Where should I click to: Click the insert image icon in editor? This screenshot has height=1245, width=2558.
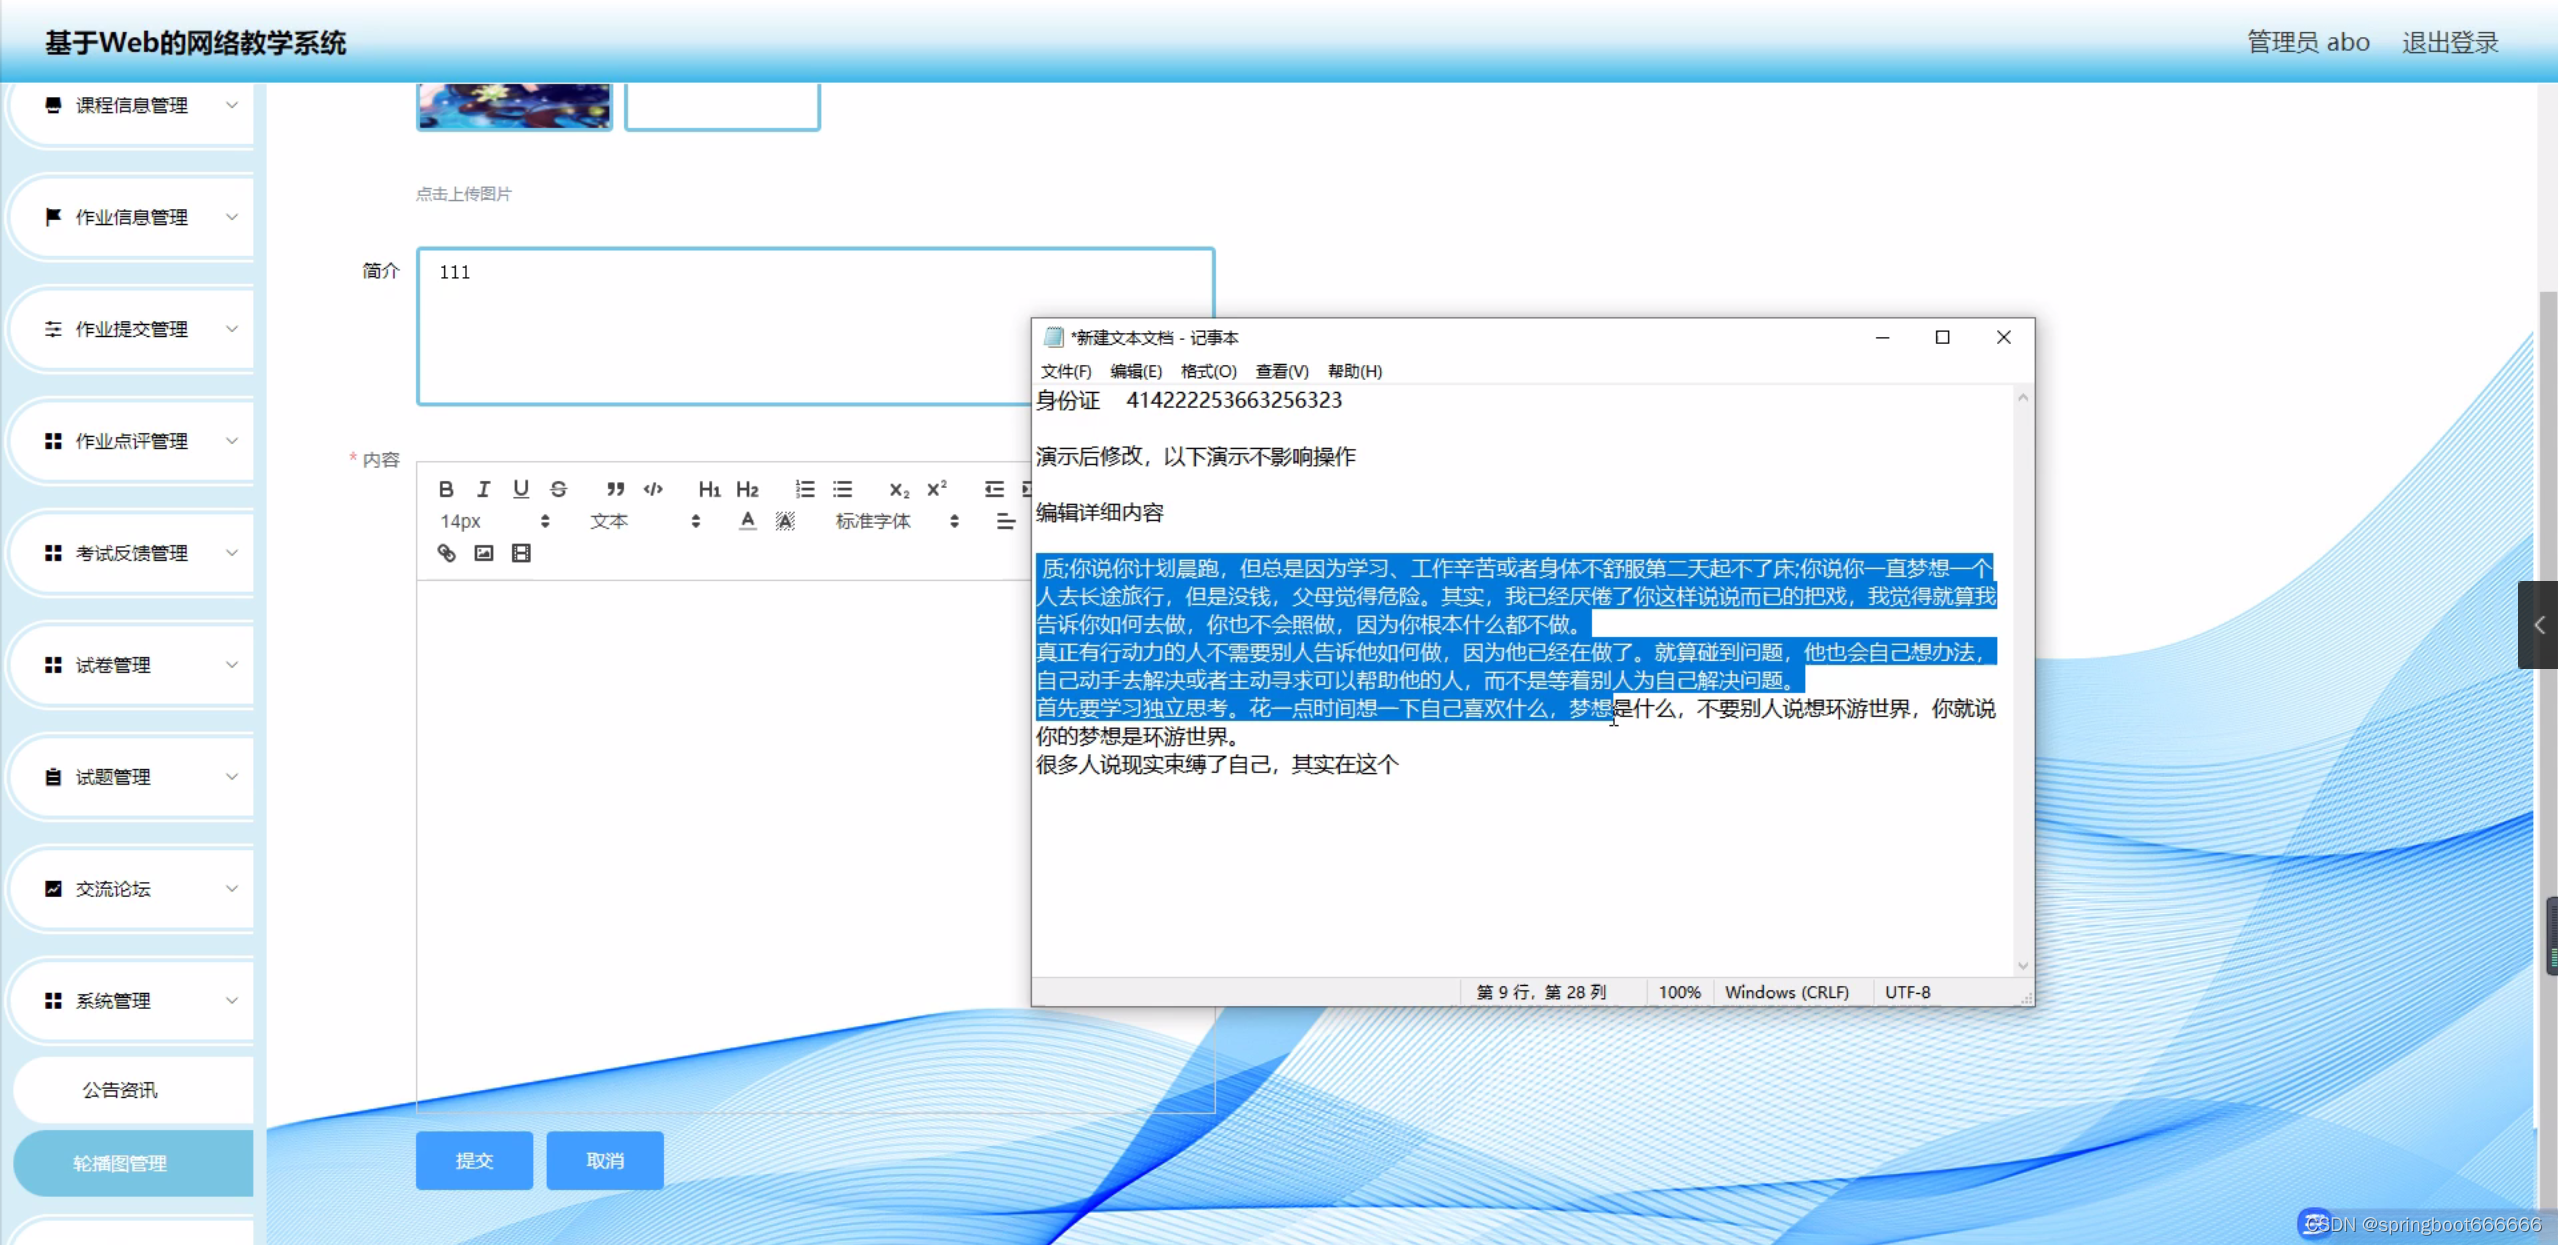click(484, 553)
